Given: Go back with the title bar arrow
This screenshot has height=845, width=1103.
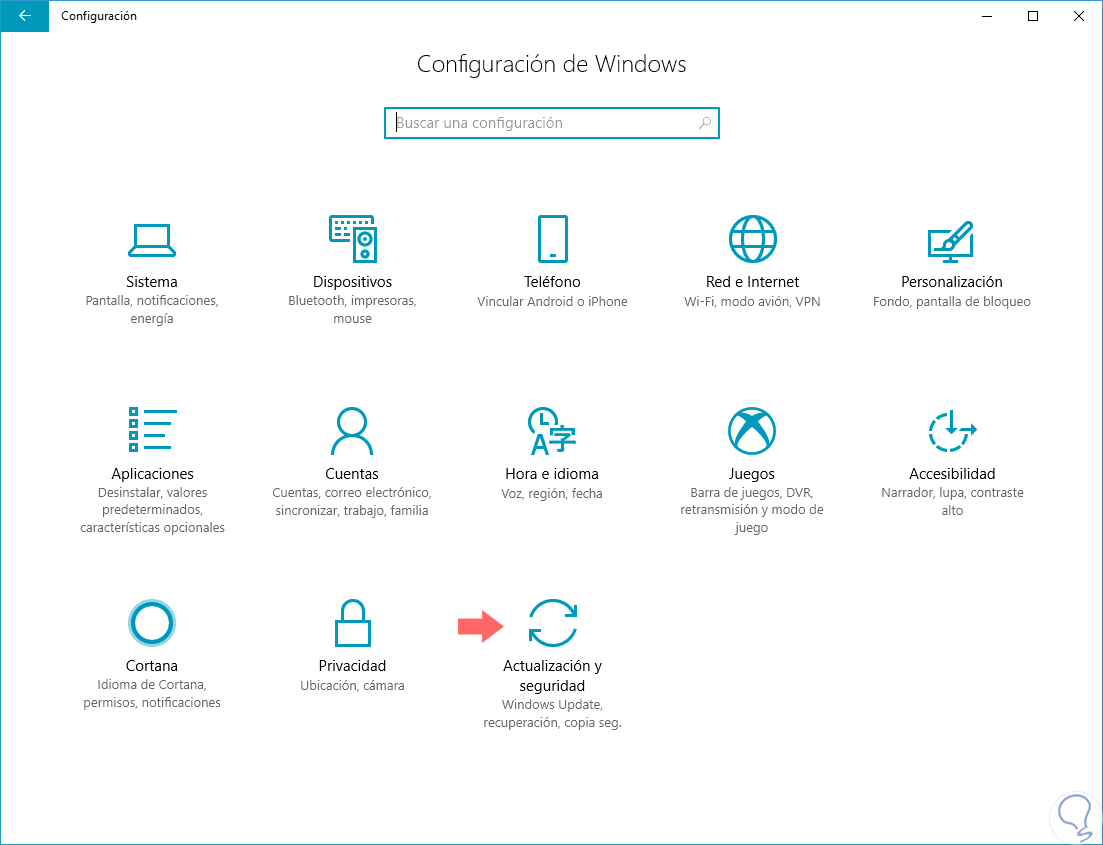Looking at the screenshot, I should click(25, 15).
